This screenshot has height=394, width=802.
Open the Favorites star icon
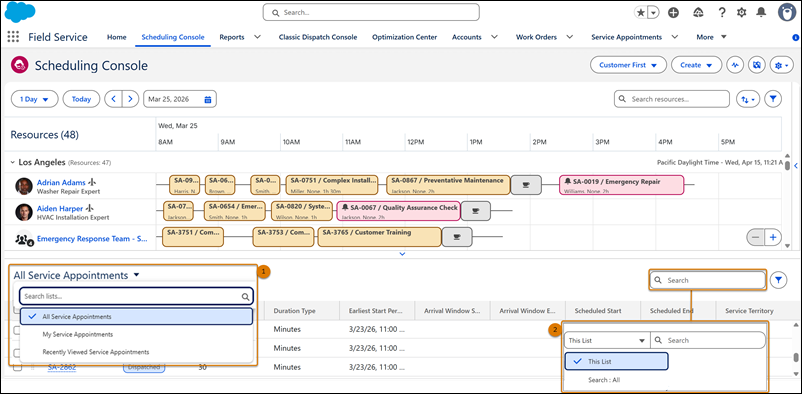640,13
